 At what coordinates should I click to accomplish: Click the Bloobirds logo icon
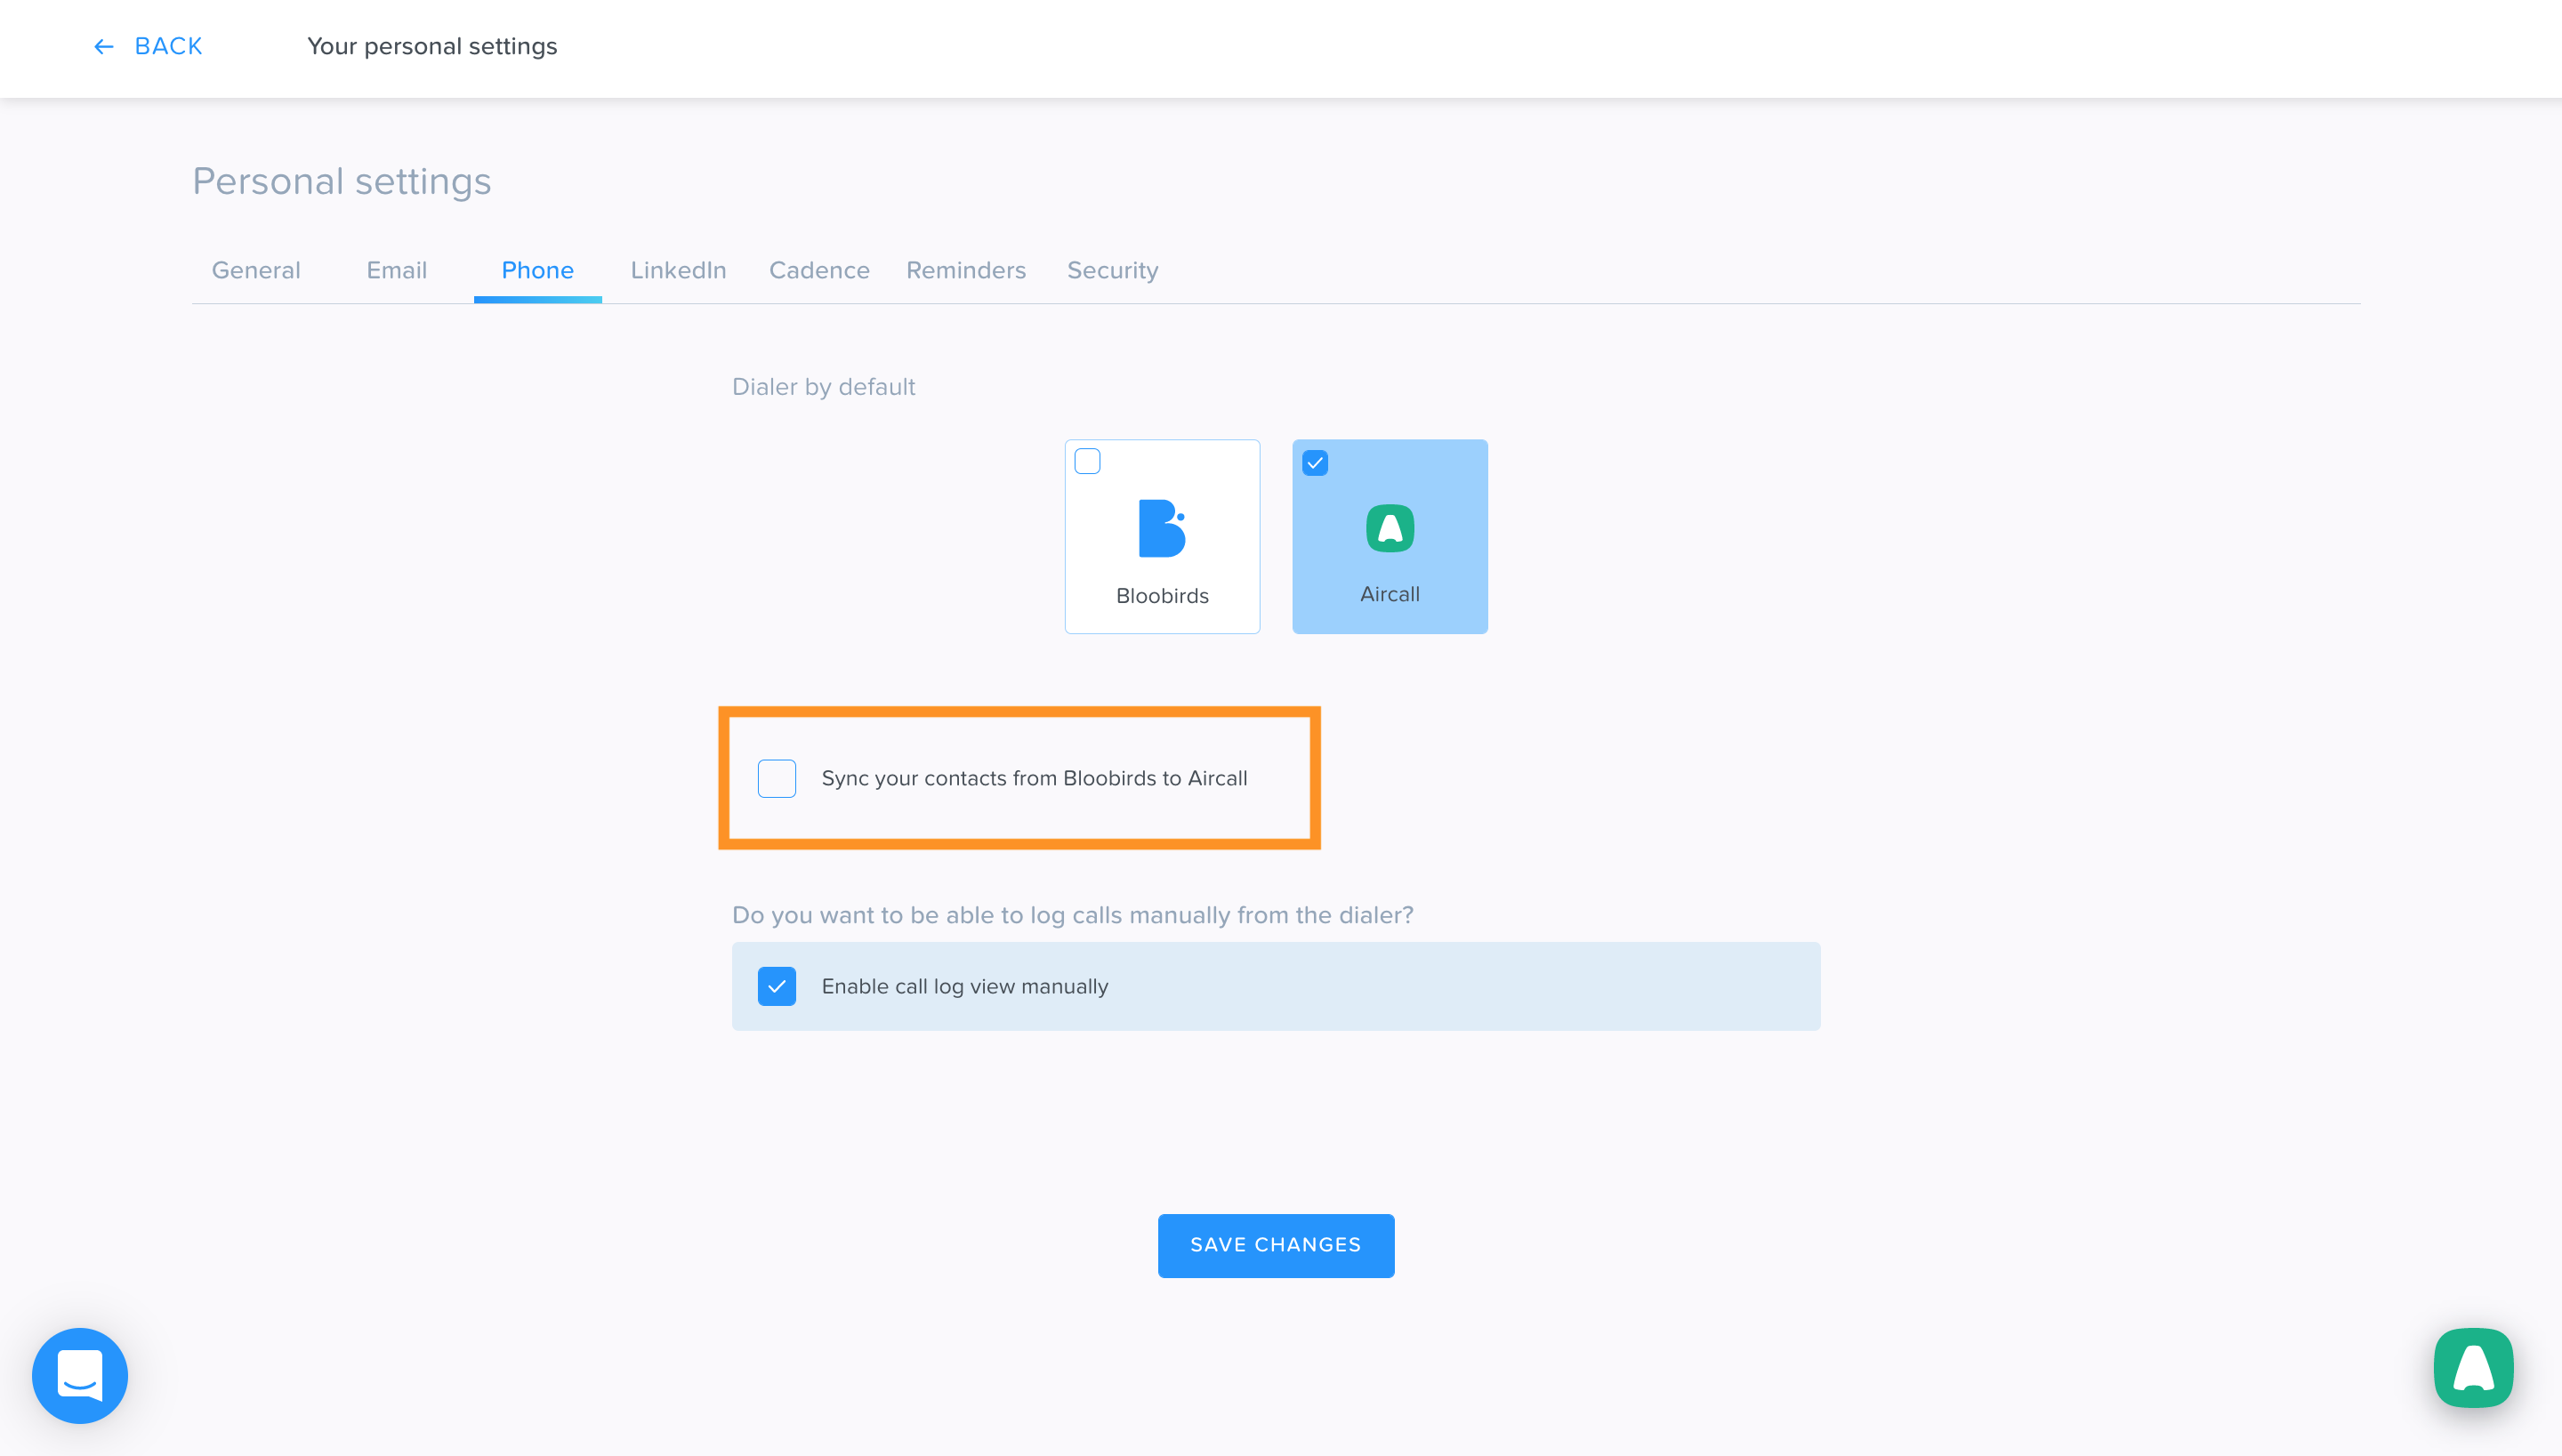pyautogui.click(x=1162, y=528)
